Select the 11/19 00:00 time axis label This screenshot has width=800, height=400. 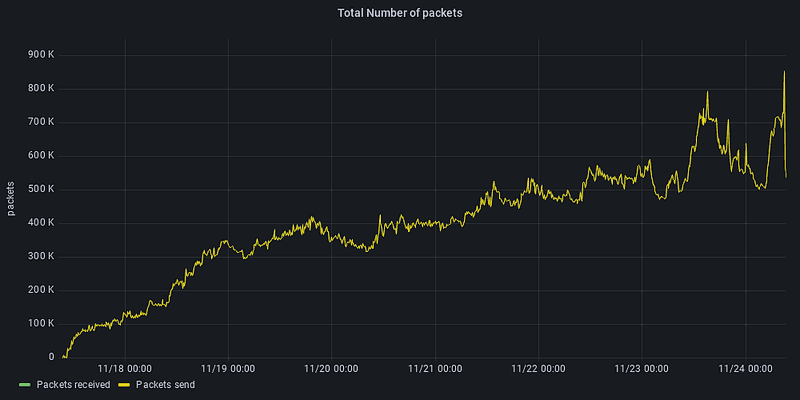click(x=228, y=369)
